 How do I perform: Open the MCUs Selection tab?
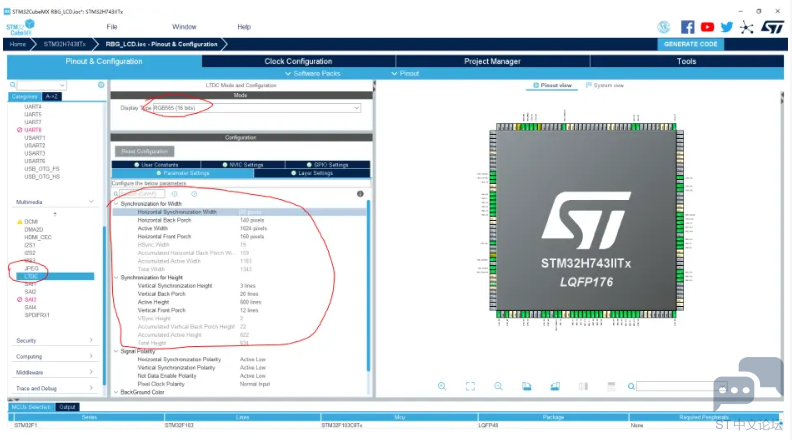click(x=31, y=407)
